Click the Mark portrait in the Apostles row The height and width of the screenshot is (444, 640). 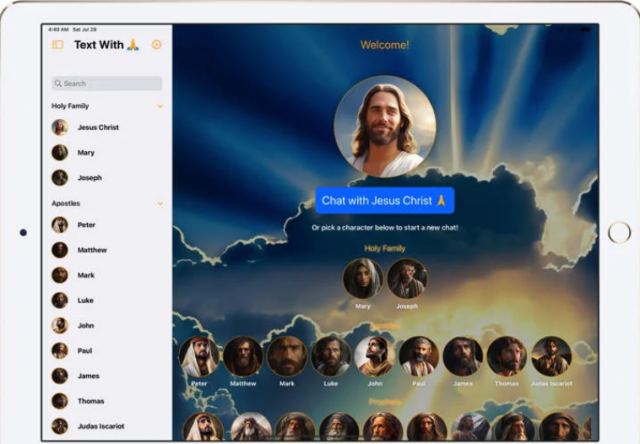[287, 356]
